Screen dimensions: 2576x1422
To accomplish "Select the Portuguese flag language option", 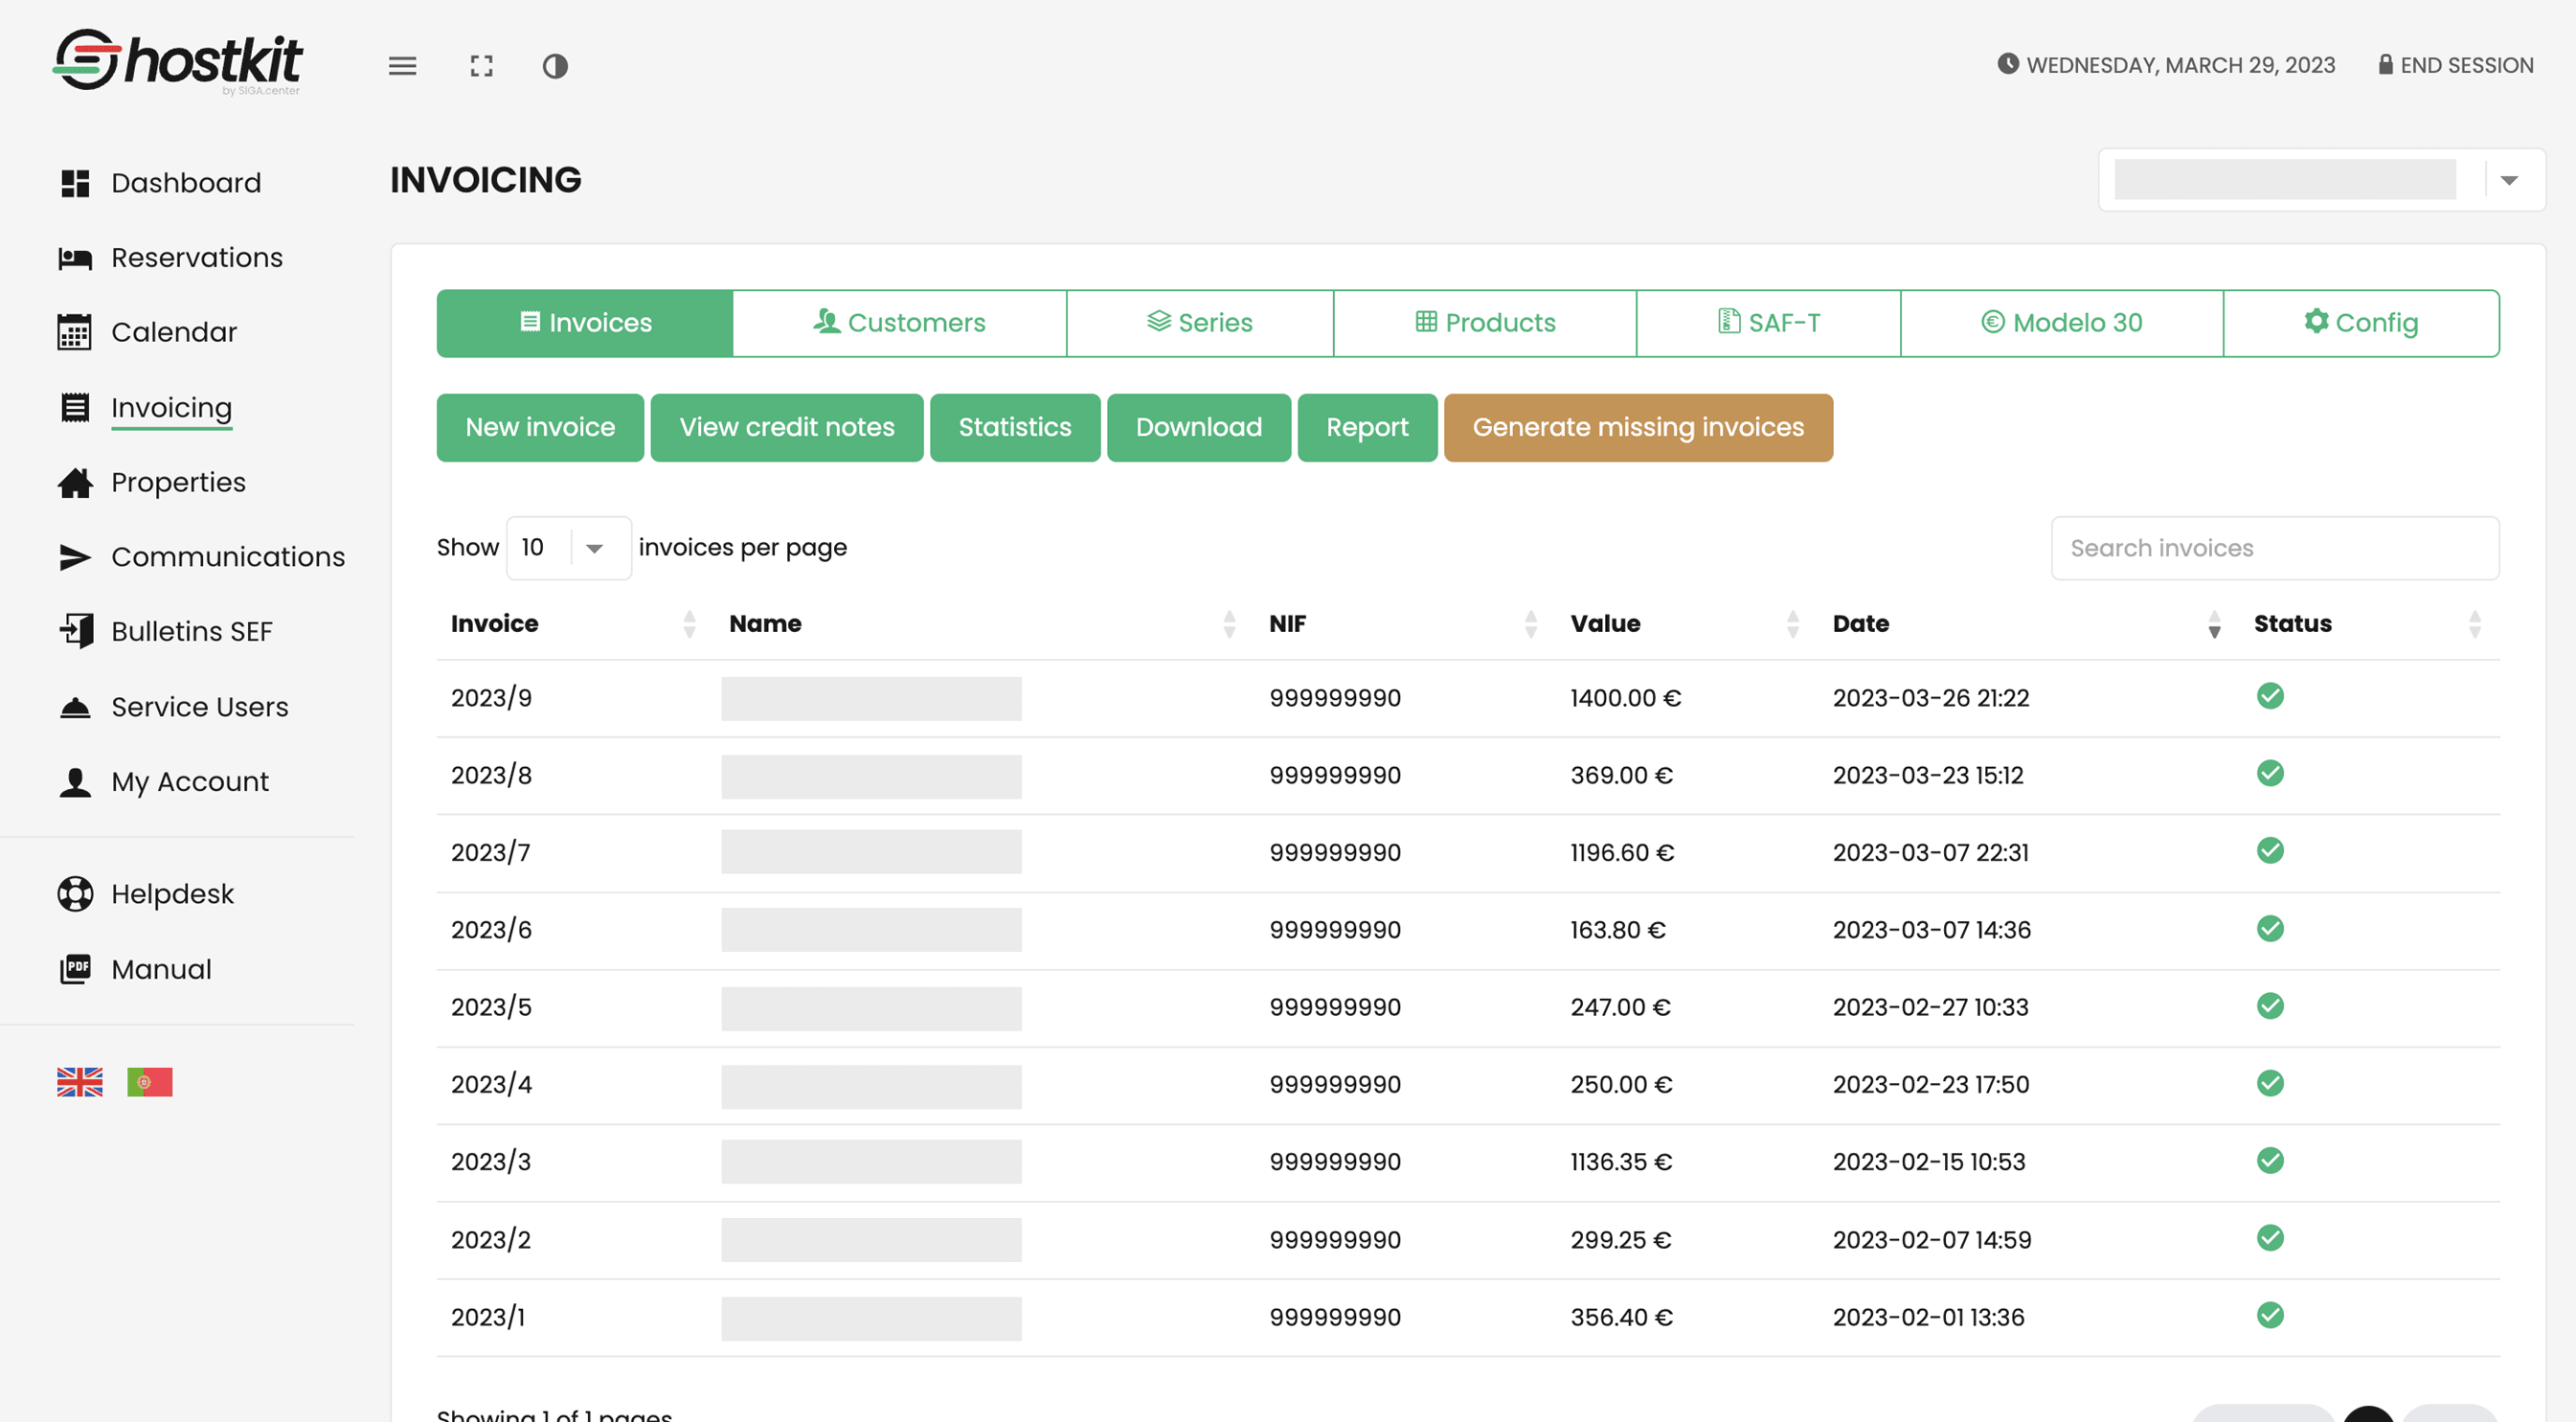I will (150, 1081).
